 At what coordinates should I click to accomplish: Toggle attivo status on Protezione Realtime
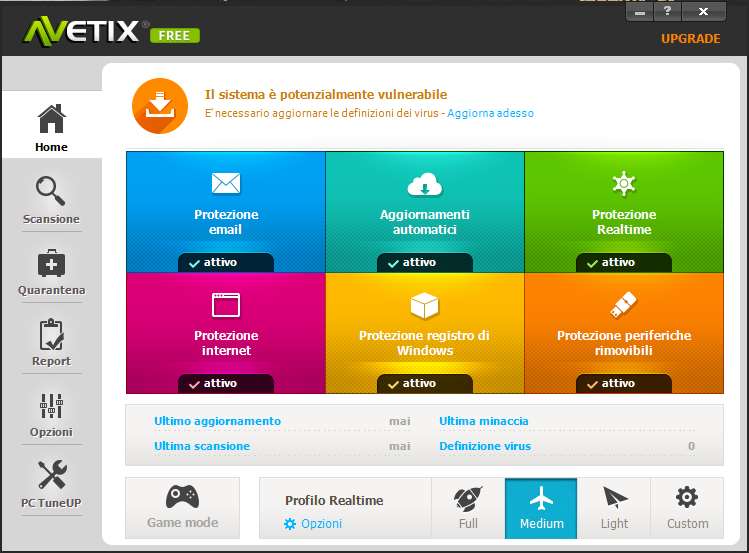pos(624,262)
